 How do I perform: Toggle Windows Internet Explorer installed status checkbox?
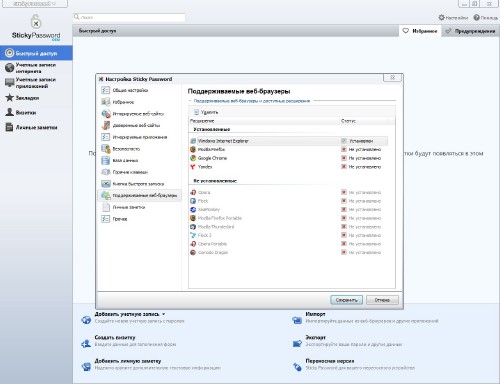(x=344, y=141)
